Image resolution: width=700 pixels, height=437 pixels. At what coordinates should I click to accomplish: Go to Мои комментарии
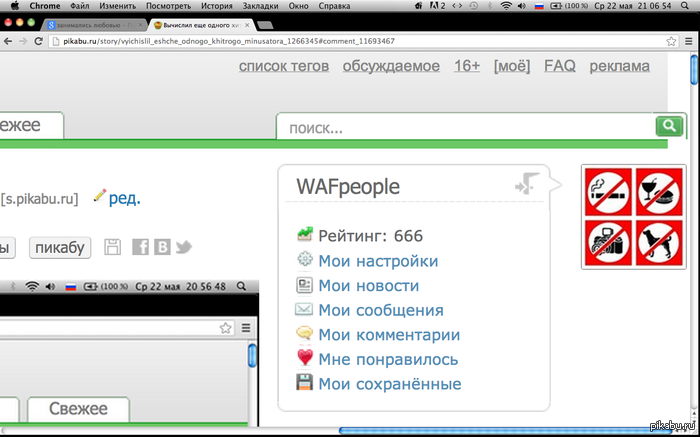pyautogui.click(x=389, y=335)
